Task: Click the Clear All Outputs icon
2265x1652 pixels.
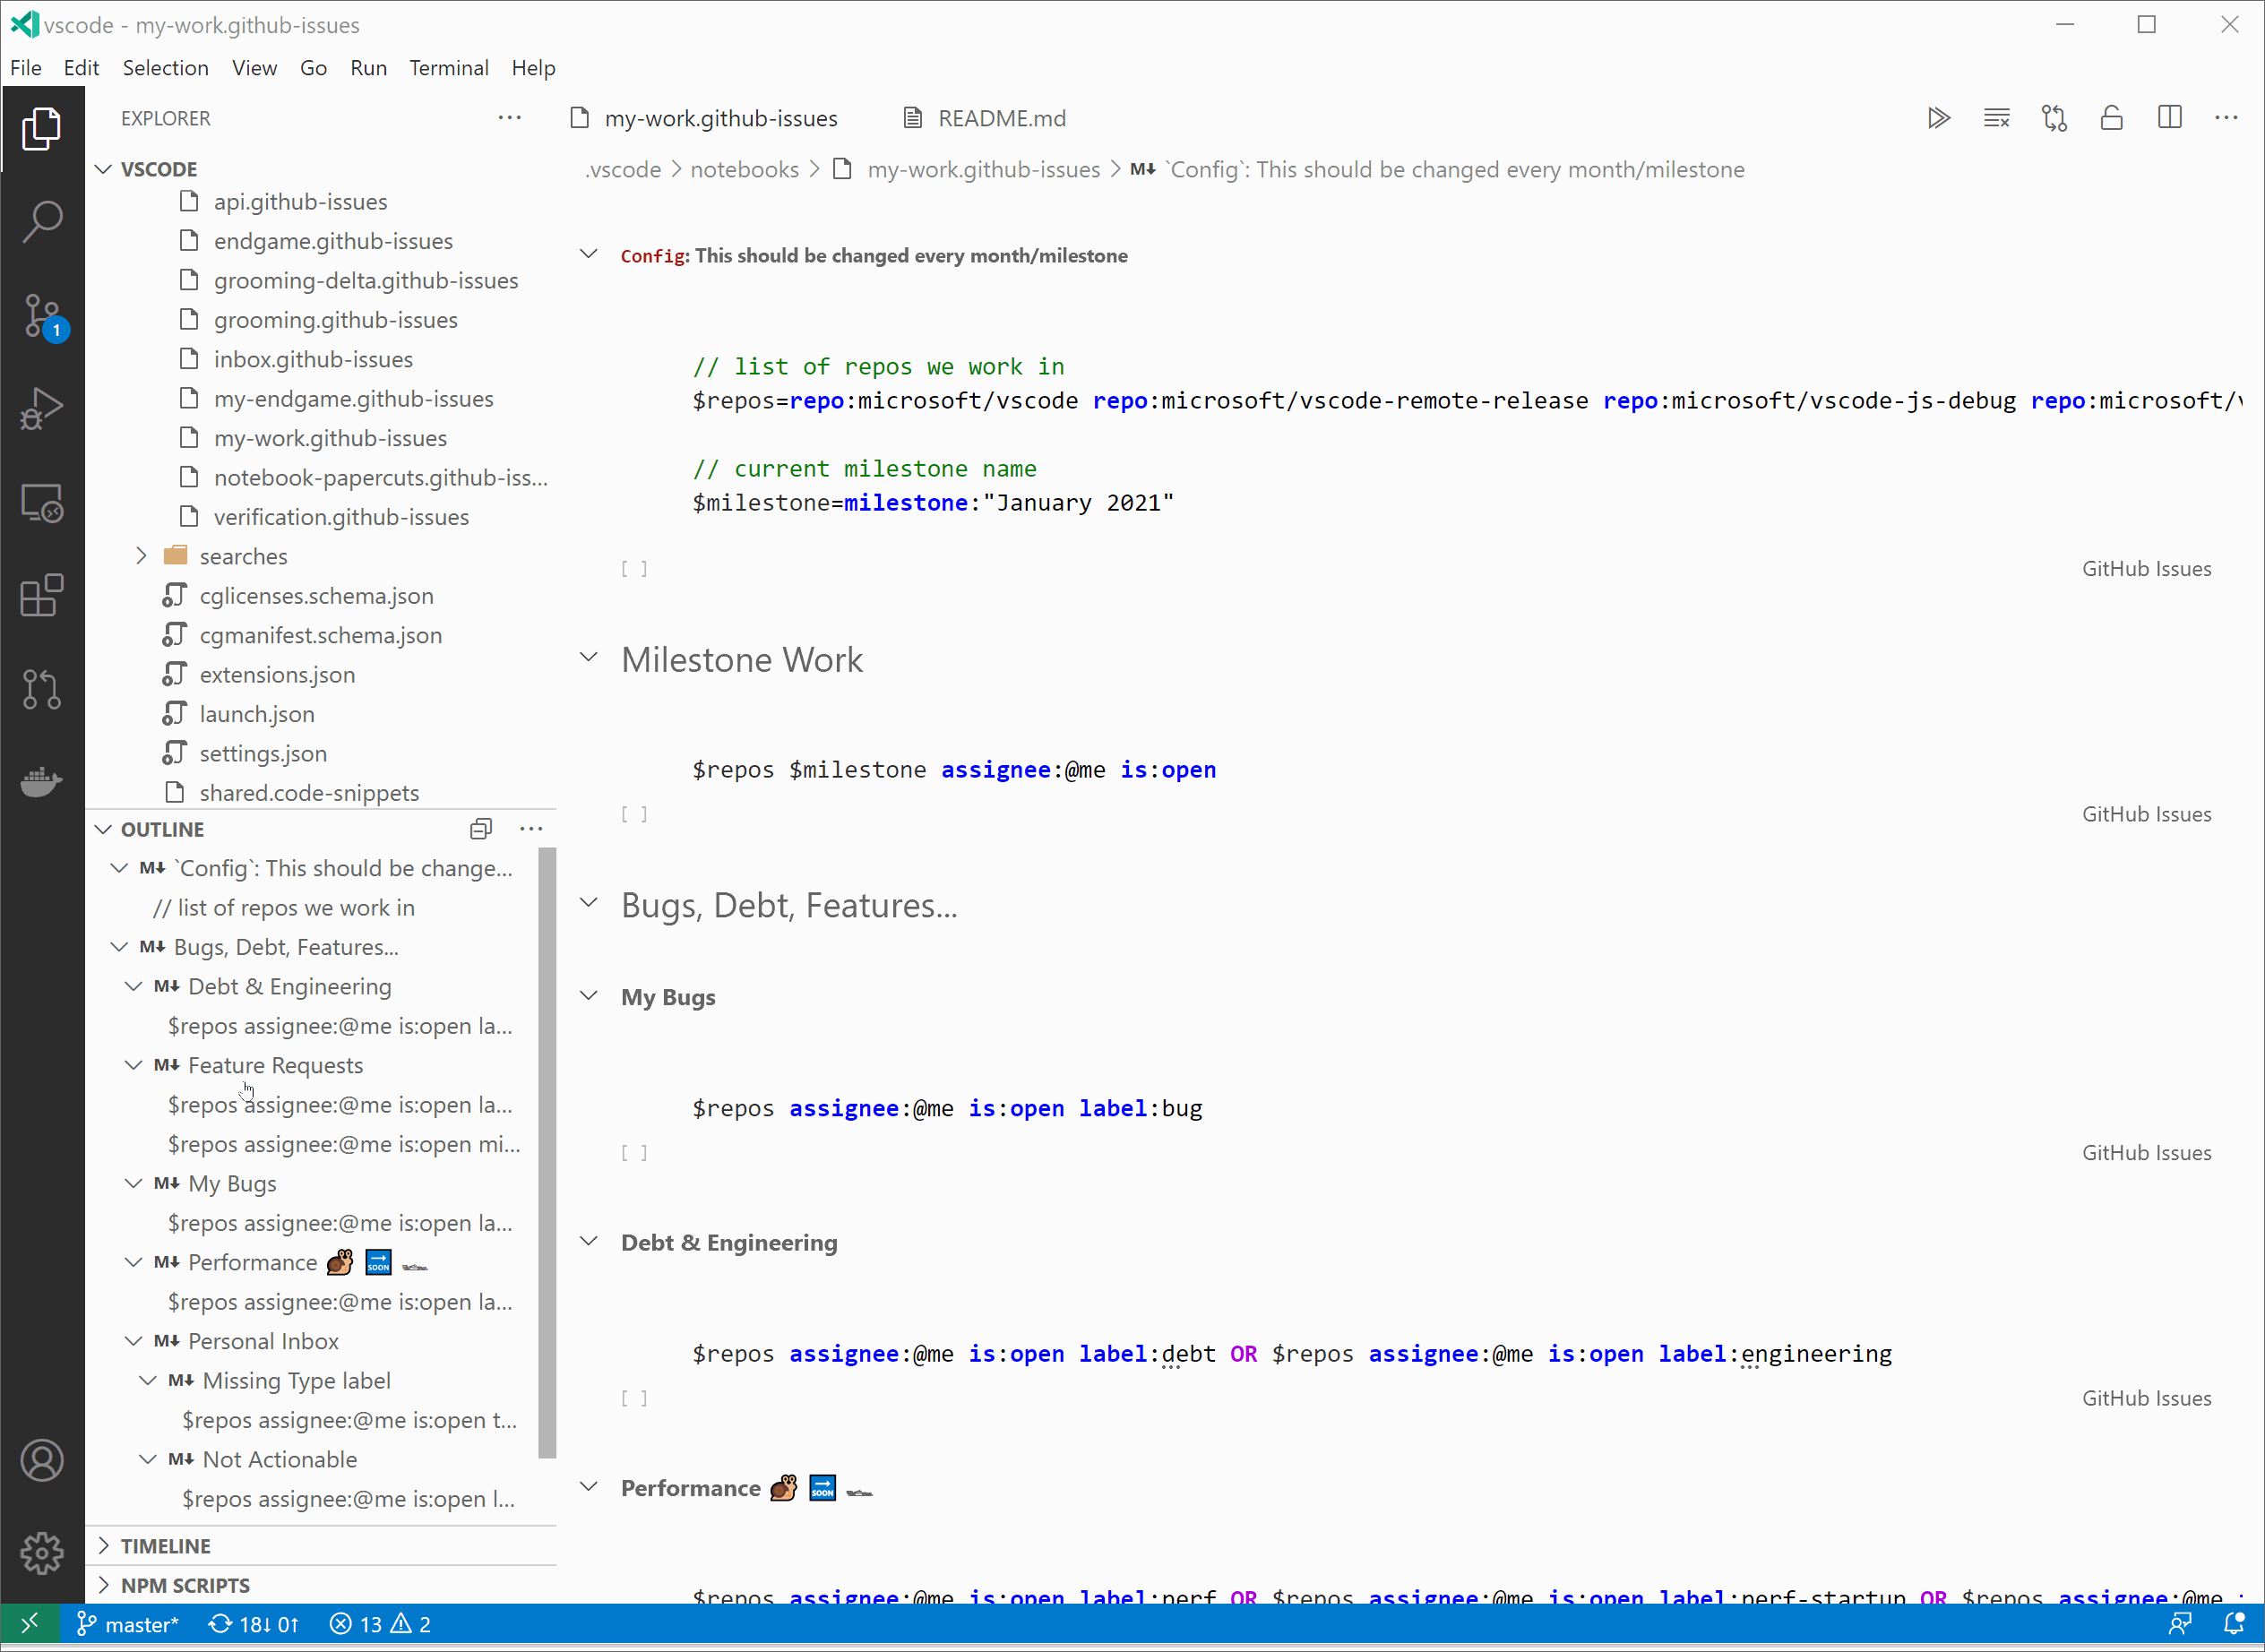Action: (1996, 118)
